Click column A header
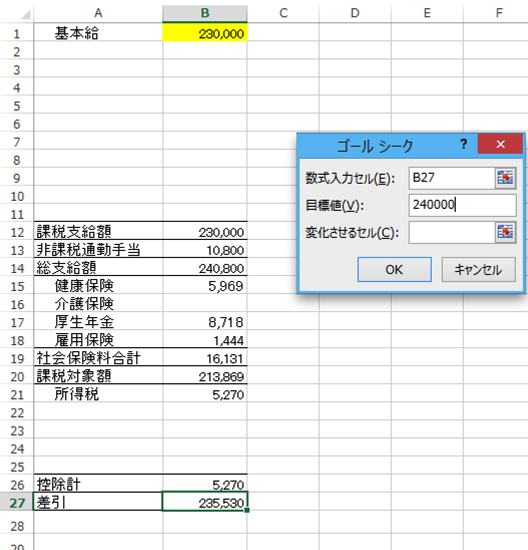 pos(98,13)
